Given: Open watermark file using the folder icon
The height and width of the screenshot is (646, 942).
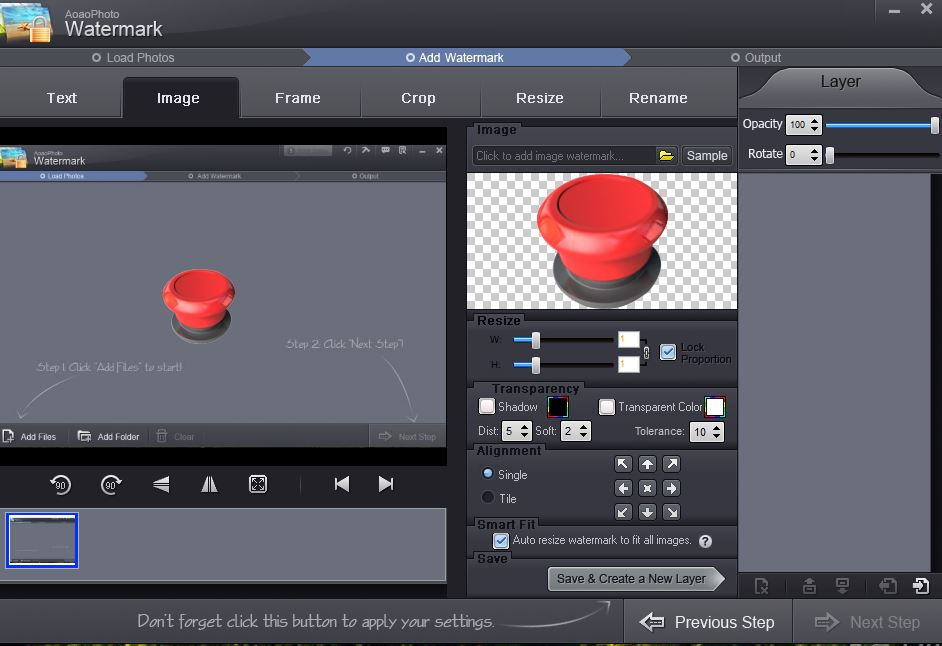Looking at the screenshot, I should click(x=666, y=156).
